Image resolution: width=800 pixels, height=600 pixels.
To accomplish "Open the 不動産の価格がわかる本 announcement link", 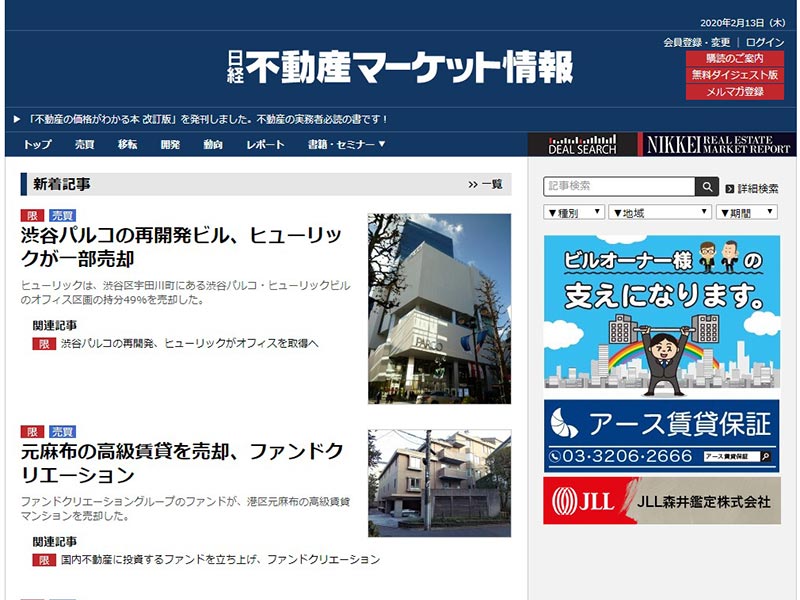I will coord(208,119).
